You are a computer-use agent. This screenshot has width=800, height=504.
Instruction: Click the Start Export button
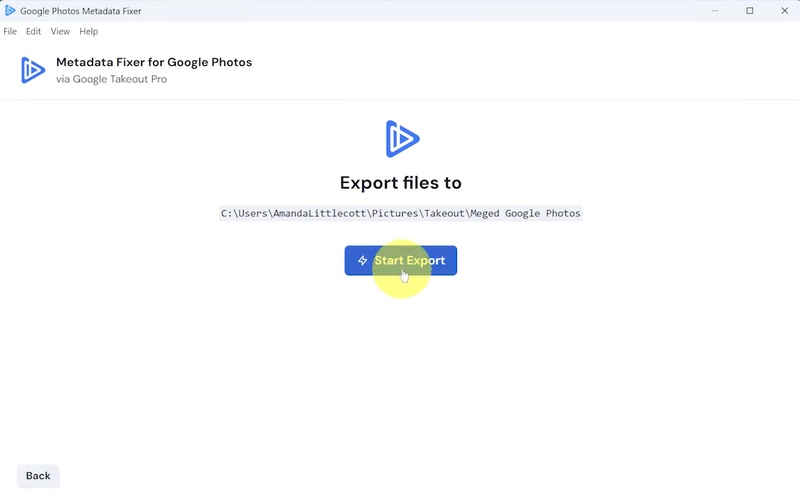(x=401, y=260)
